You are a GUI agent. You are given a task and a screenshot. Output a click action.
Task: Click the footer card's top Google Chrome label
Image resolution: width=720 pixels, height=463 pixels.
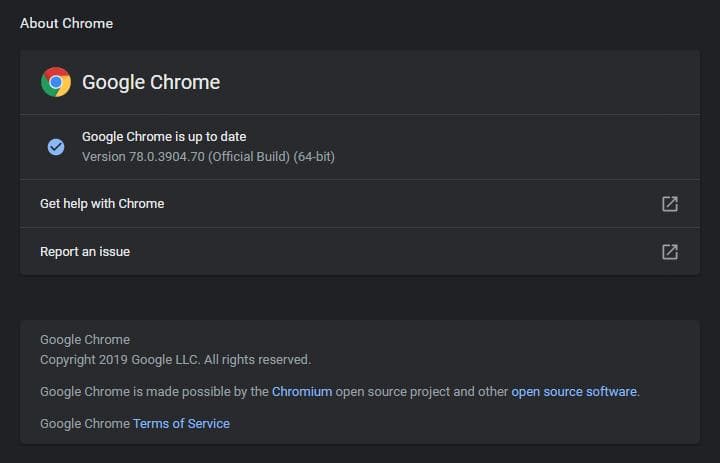[x=85, y=340]
